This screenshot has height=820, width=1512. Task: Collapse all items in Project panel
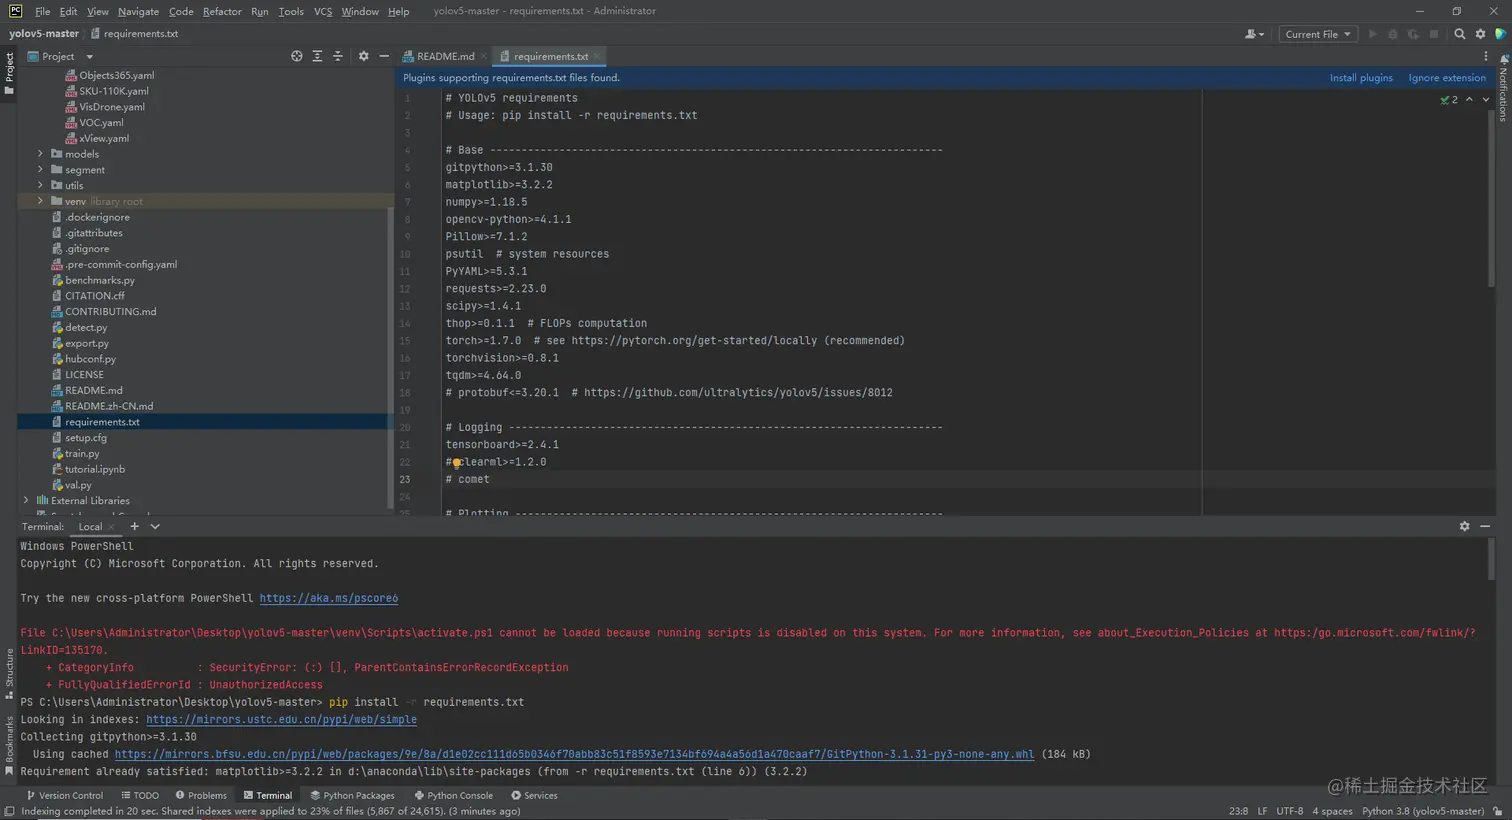[x=337, y=56]
